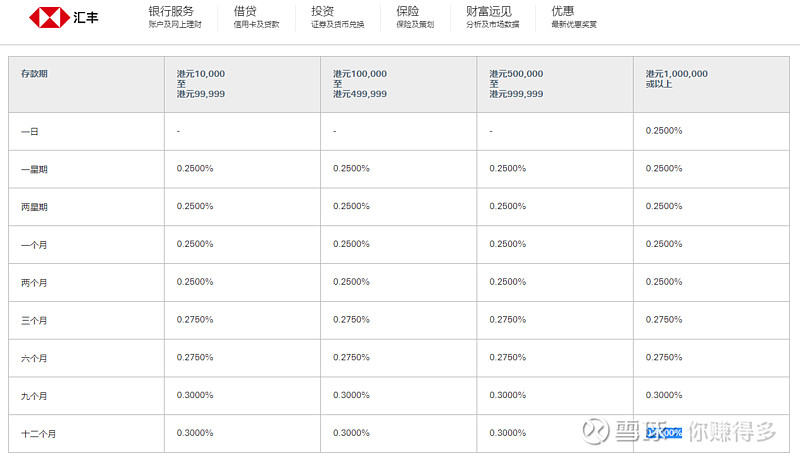Click the 九个月 deposit period row label
The width and height of the screenshot is (800, 456).
pos(34,396)
